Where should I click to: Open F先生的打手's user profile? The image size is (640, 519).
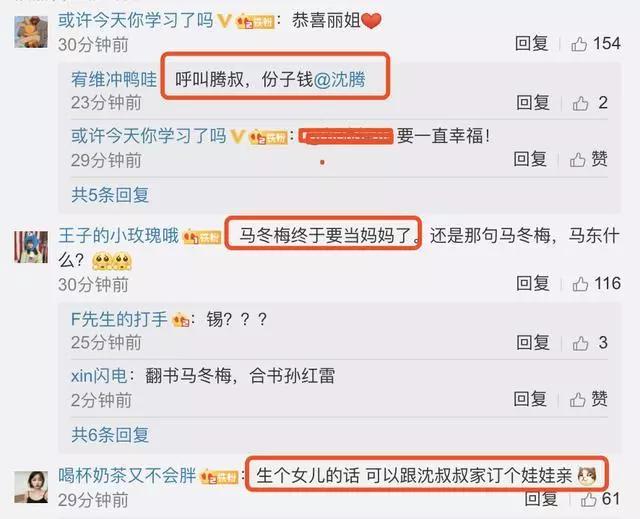click(x=119, y=319)
